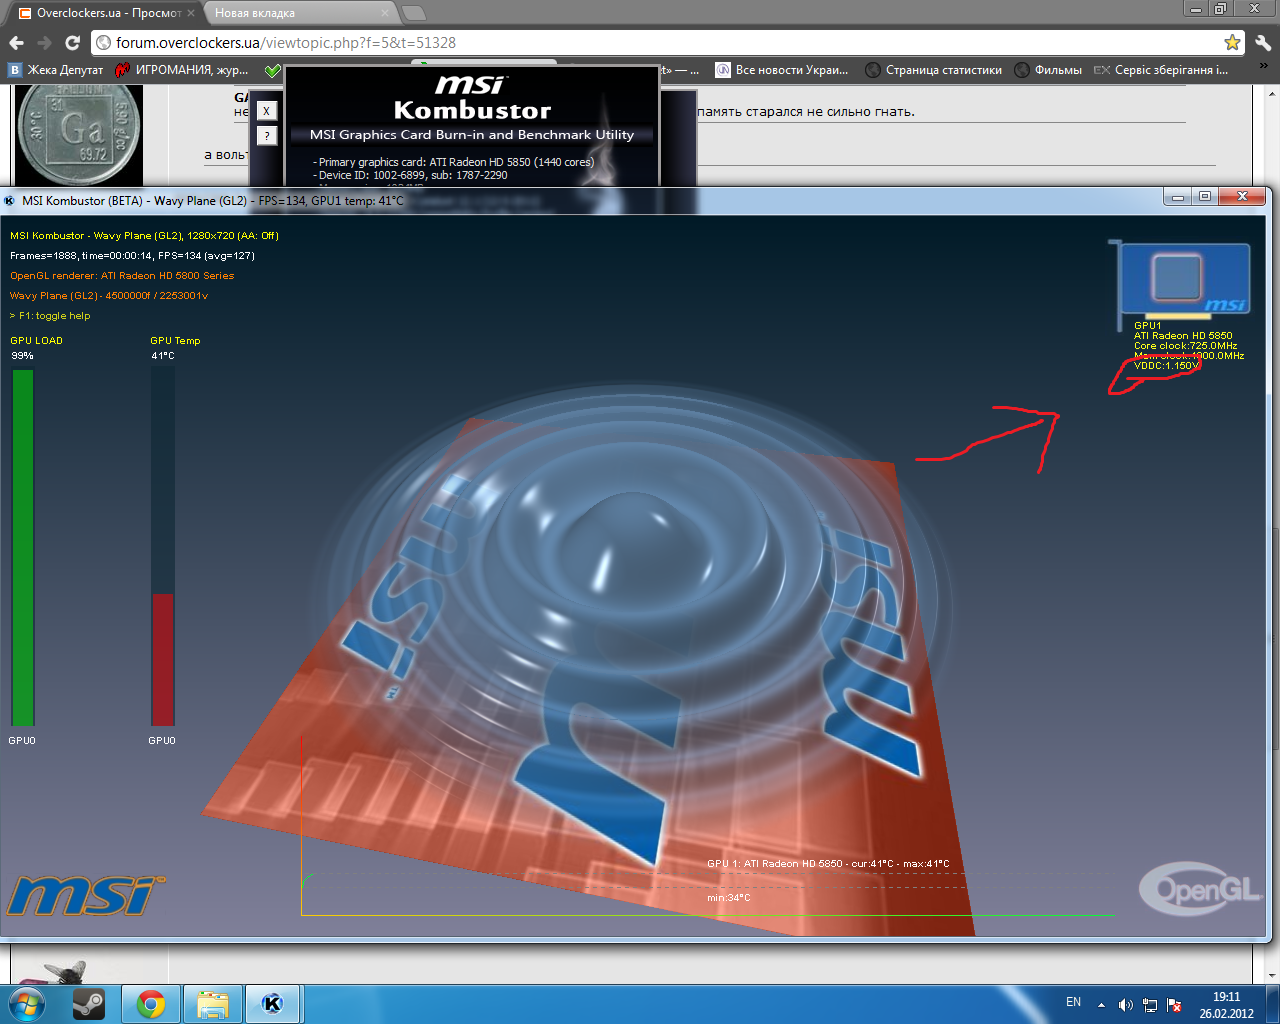Click the X button on Kombustor launcher
The height and width of the screenshot is (1024, 1280).
tap(266, 111)
